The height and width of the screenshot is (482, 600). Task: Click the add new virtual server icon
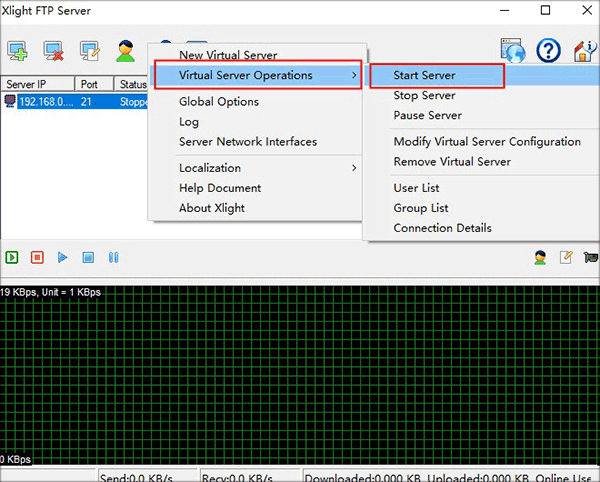coord(17,51)
